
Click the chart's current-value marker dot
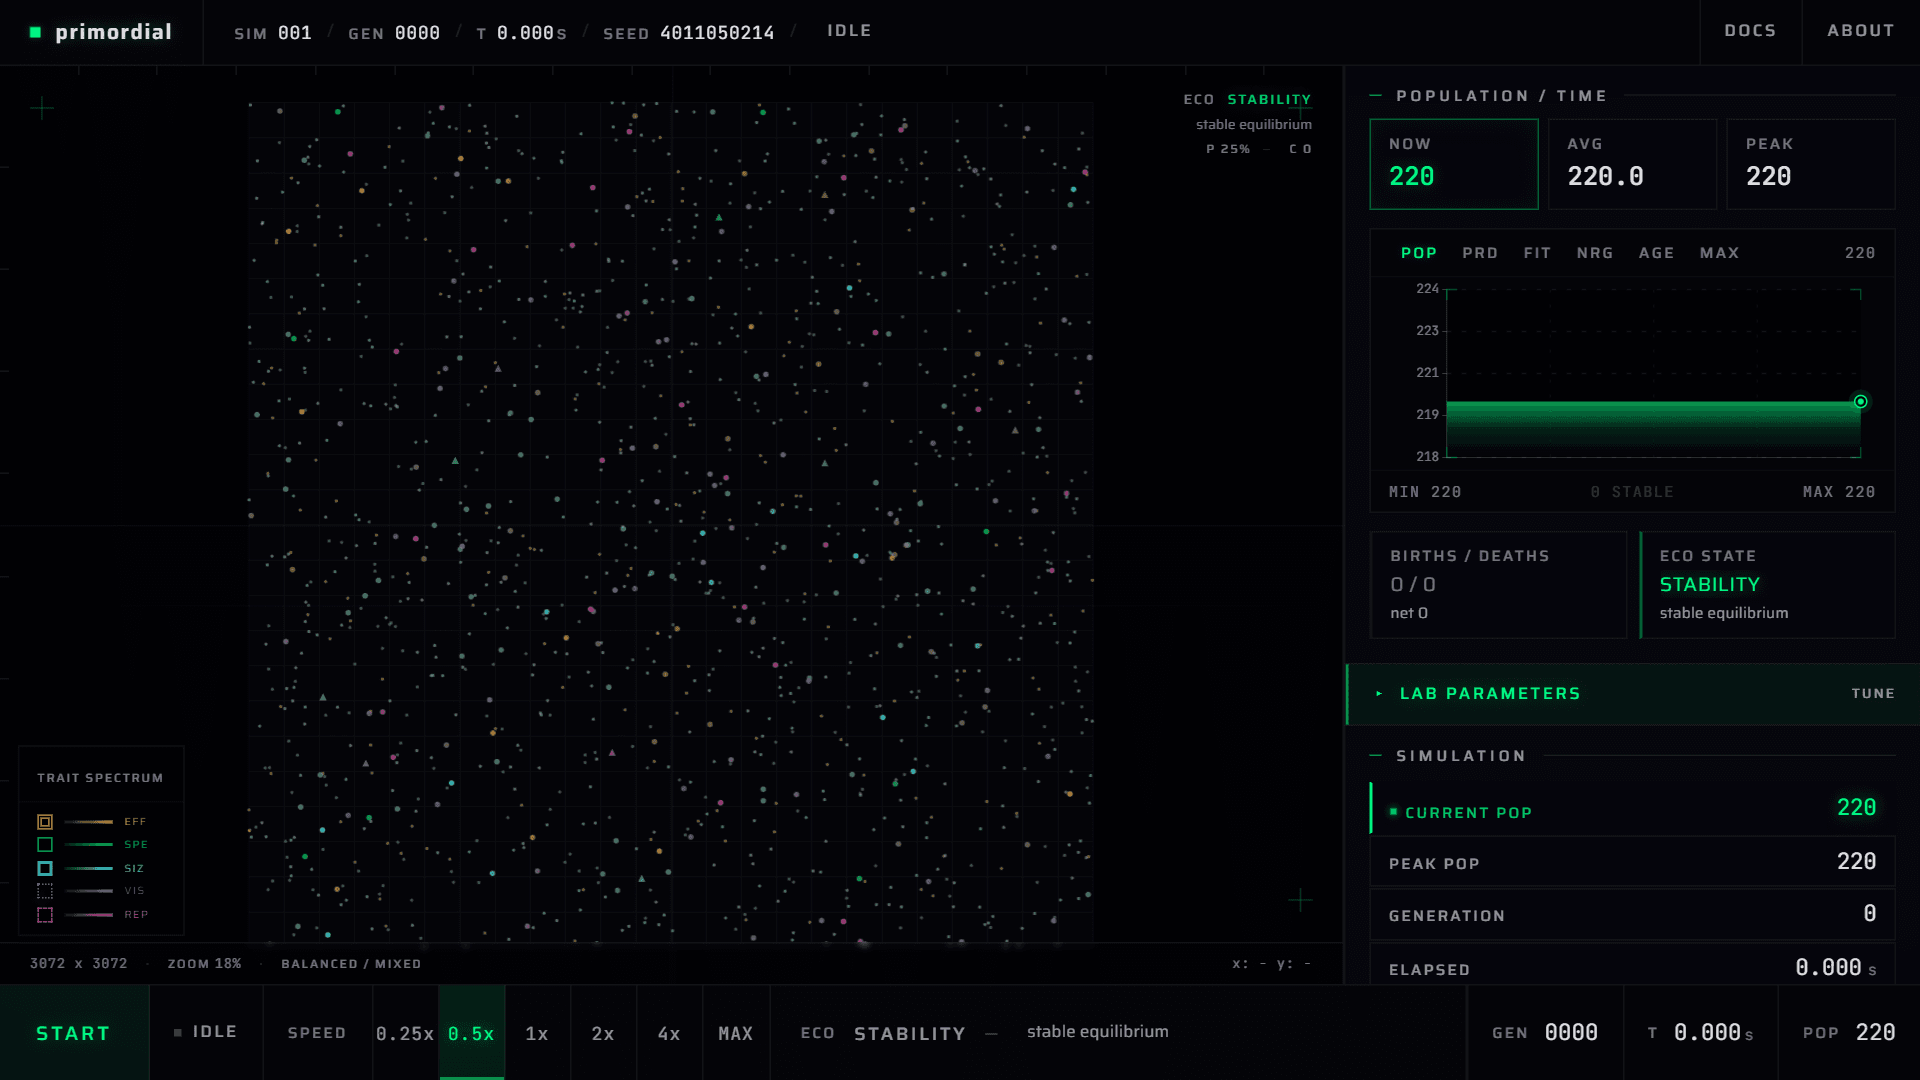click(x=1861, y=401)
